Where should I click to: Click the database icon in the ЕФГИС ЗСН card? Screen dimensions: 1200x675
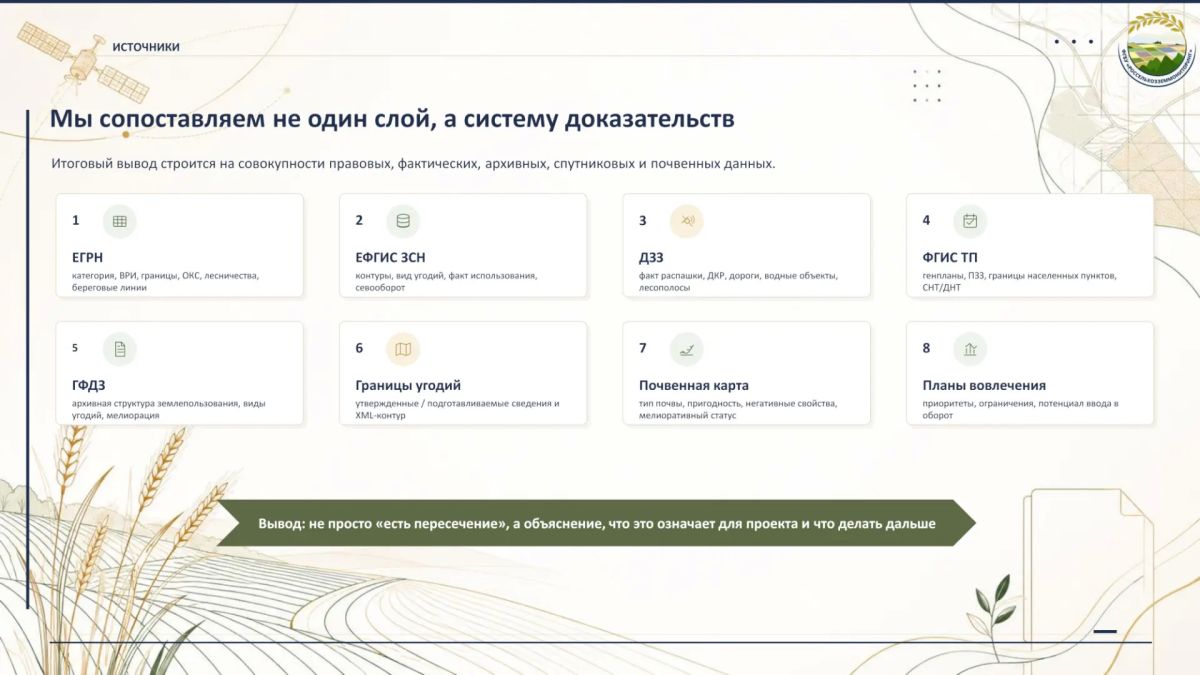click(403, 221)
